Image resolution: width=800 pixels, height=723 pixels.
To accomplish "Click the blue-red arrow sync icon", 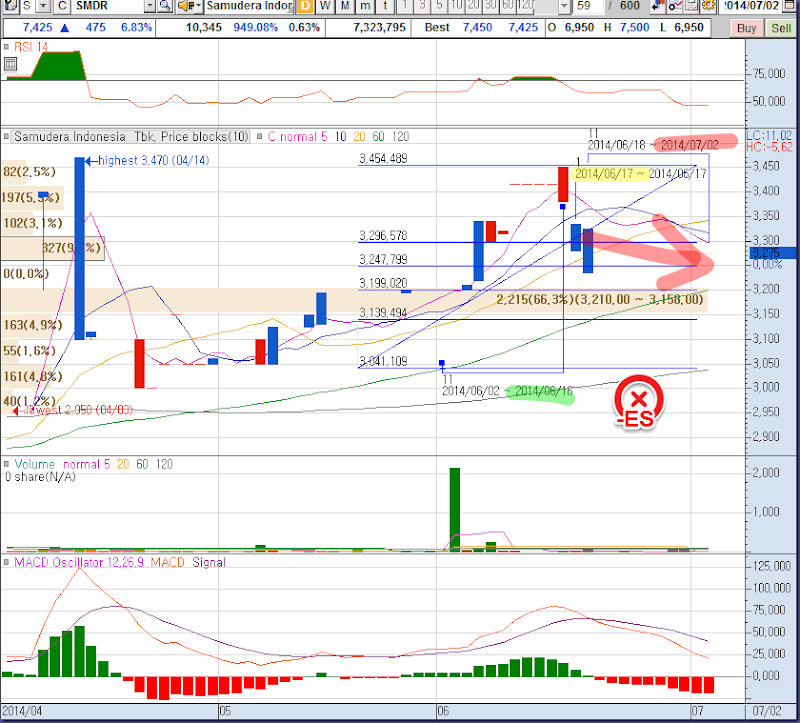I will pyautogui.click(x=659, y=6).
